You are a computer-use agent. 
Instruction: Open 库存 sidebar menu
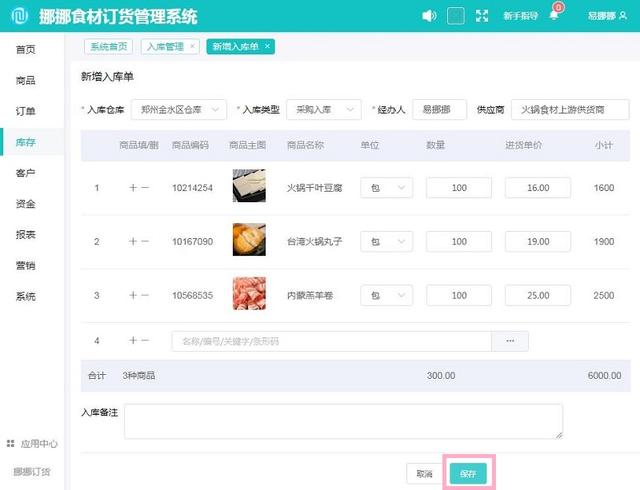26,142
